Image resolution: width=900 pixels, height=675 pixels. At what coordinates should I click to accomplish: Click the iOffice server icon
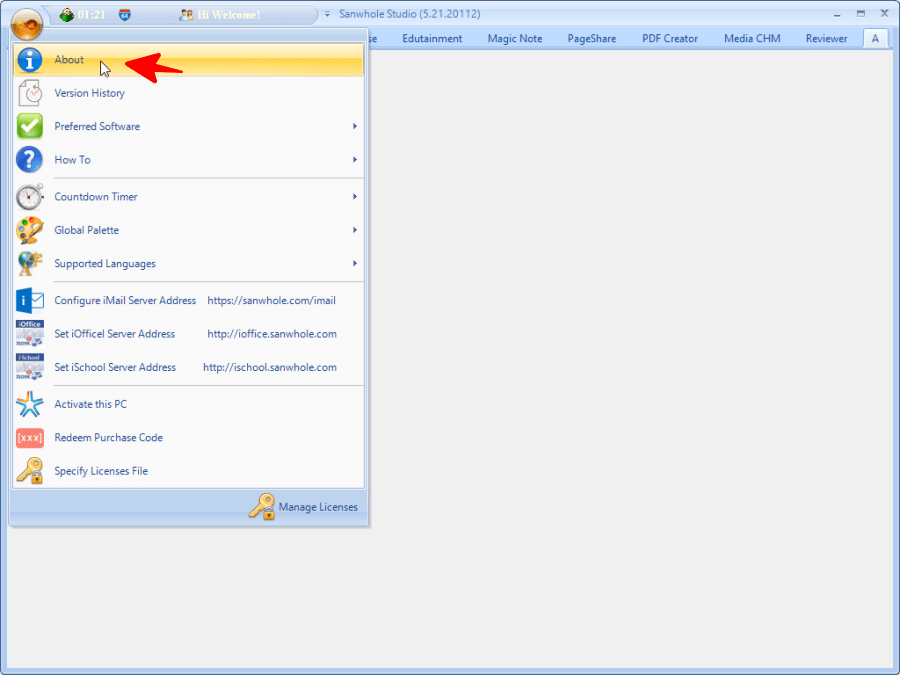29,333
